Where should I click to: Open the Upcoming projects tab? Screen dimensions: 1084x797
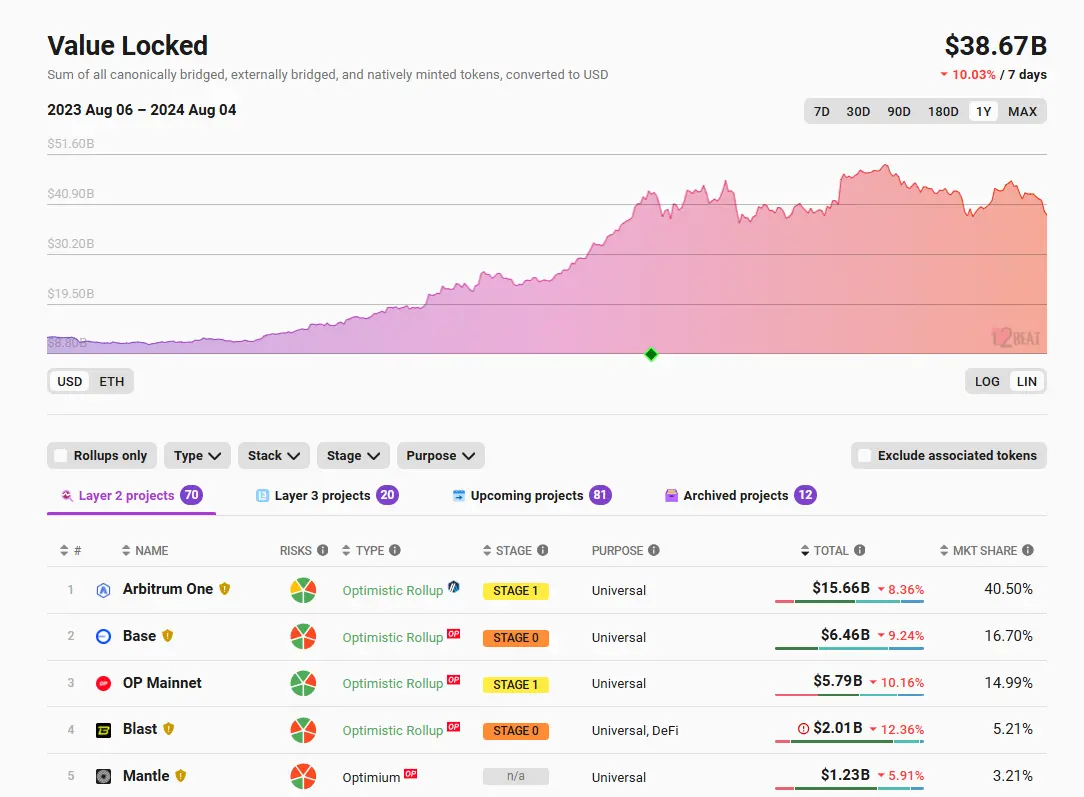pos(530,496)
